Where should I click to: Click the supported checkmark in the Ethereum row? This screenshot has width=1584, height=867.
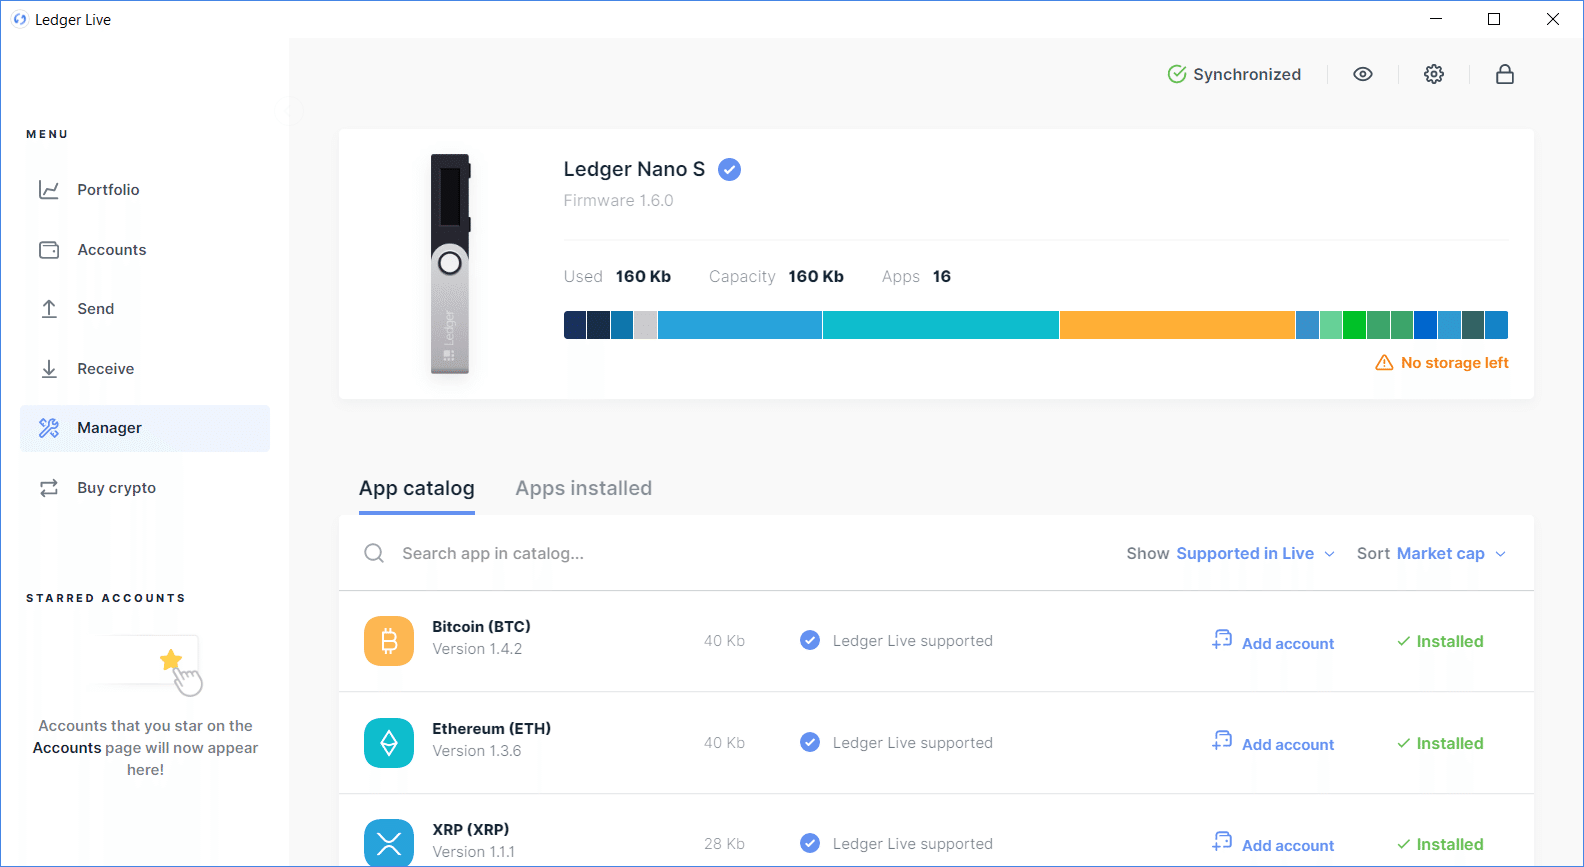coord(810,743)
